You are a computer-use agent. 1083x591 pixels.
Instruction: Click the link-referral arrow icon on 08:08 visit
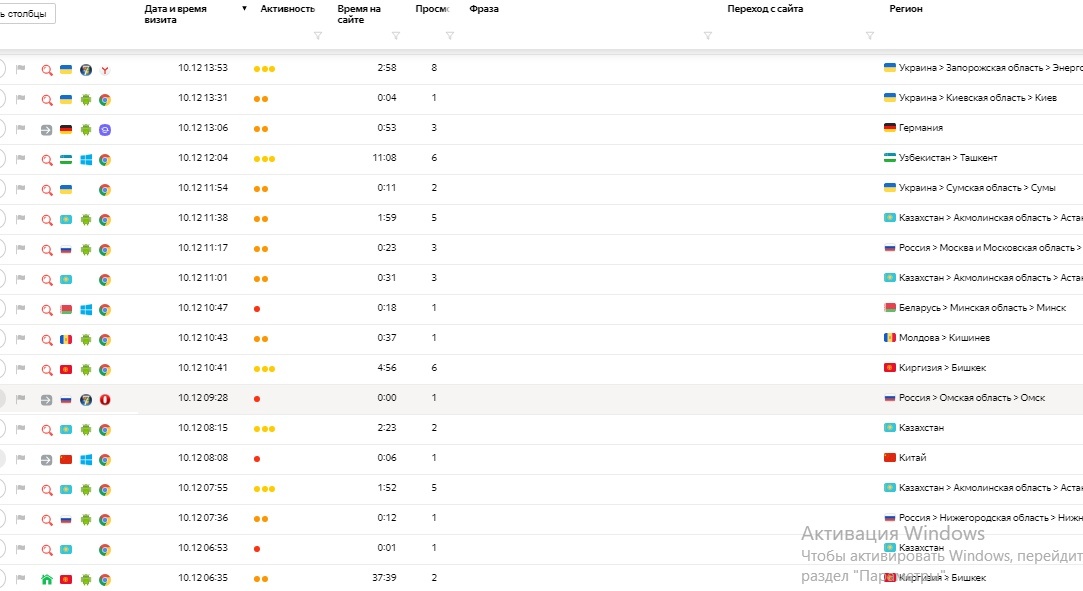pyautogui.click(x=46, y=459)
